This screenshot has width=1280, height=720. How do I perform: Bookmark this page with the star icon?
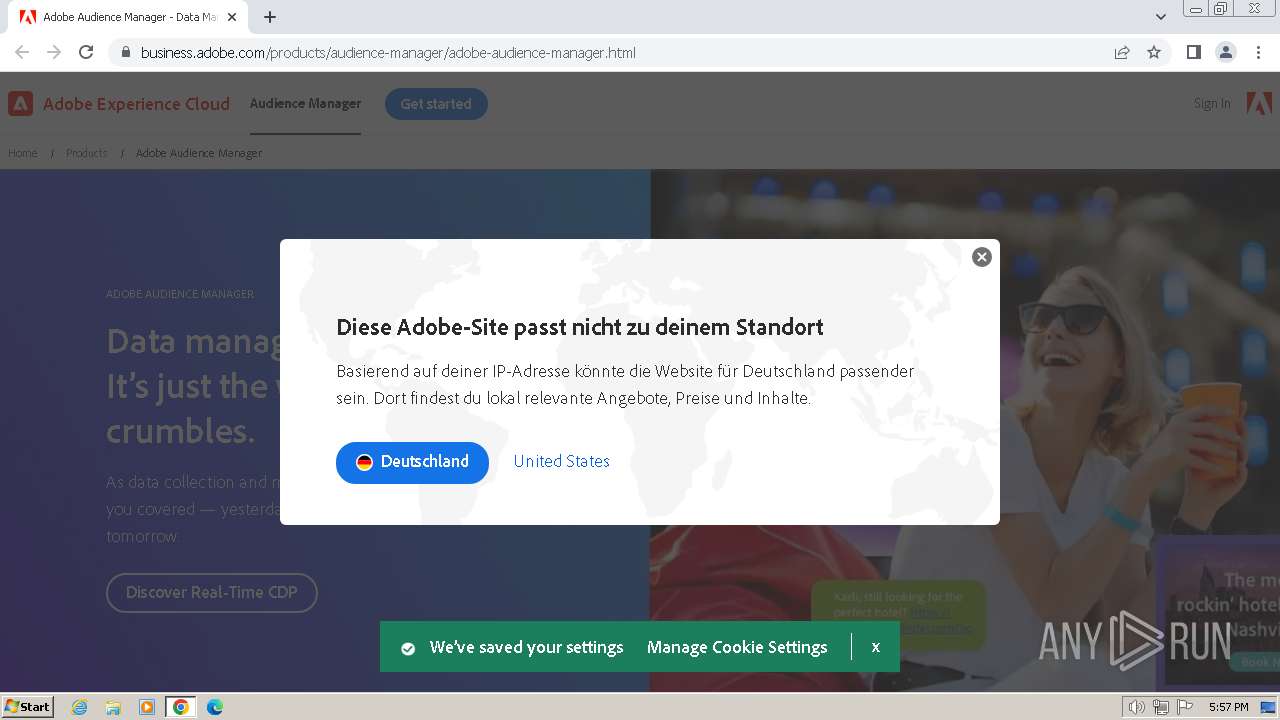click(1154, 52)
